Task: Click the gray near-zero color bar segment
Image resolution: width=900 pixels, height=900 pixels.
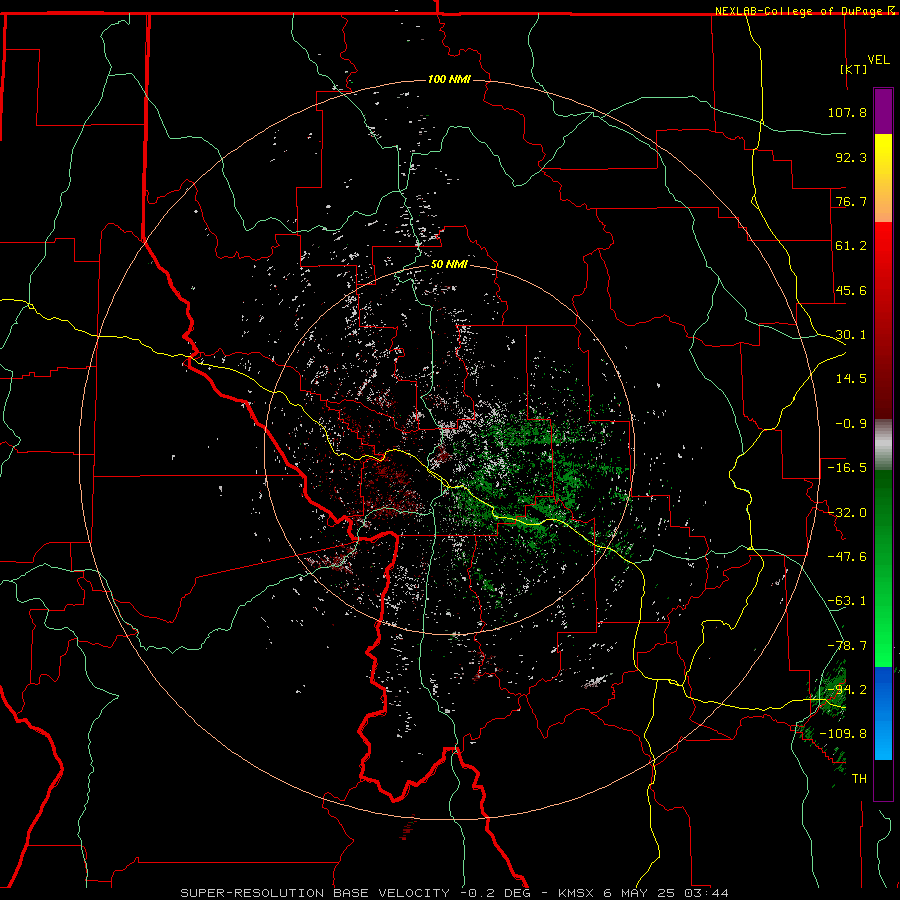Action: 883,445
